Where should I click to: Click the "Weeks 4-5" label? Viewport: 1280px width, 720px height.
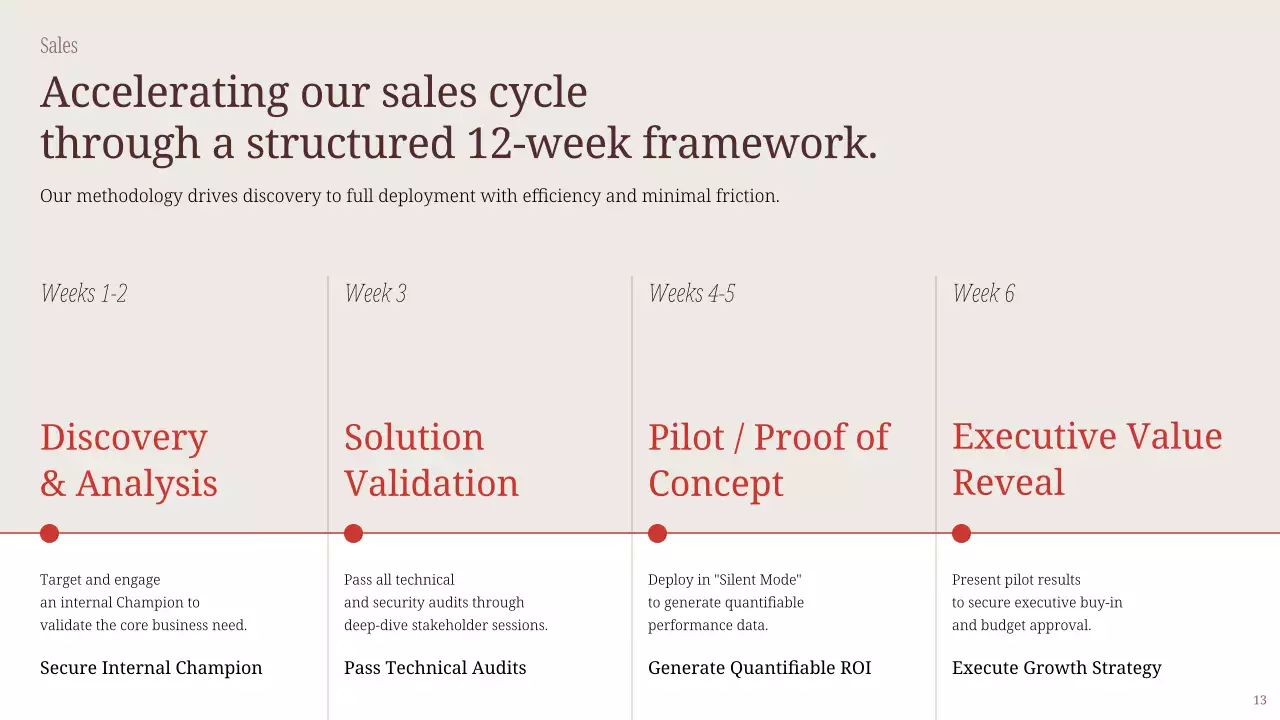tap(691, 293)
